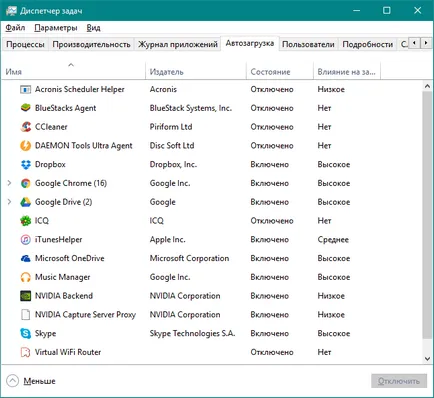Click the Меньше link
434x398 pixels.
pyautogui.click(x=39, y=381)
